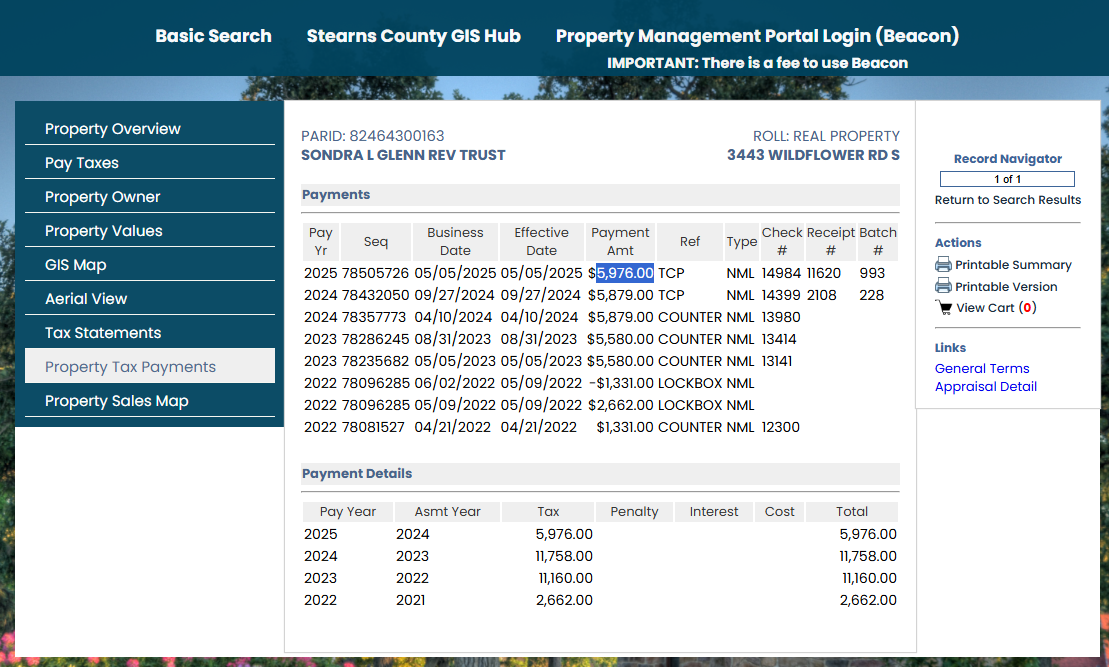Image resolution: width=1109 pixels, height=667 pixels.
Task: Select Property Owner from the sidebar
Action: pos(103,197)
